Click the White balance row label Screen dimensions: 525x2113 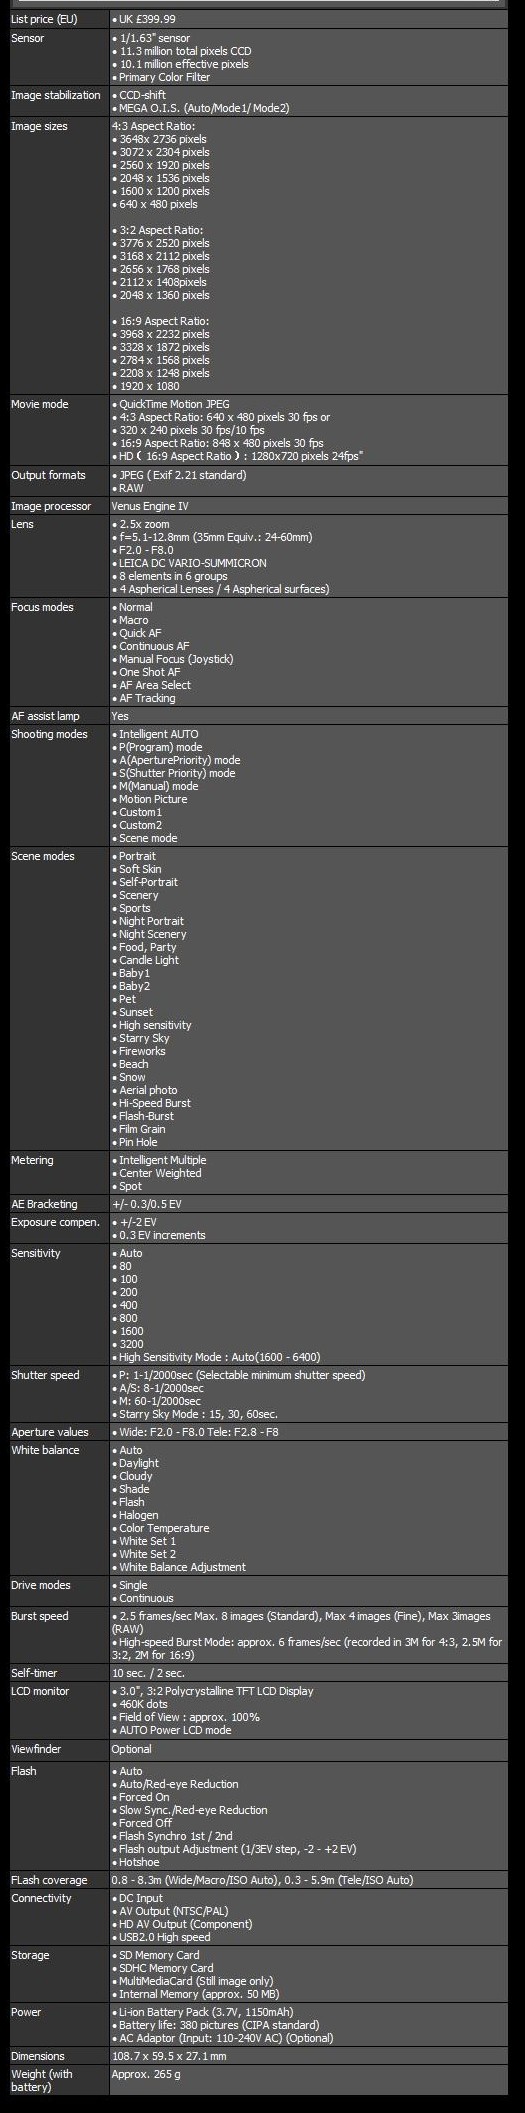[45, 1450]
